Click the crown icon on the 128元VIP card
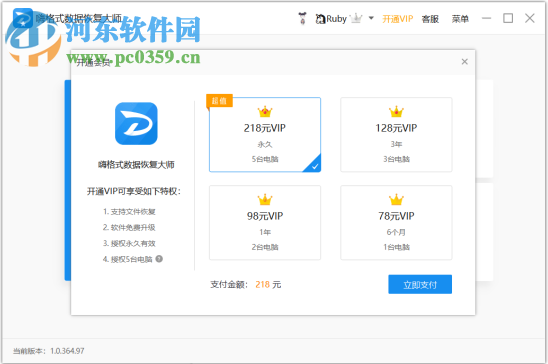548x364 pixels. click(396, 112)
